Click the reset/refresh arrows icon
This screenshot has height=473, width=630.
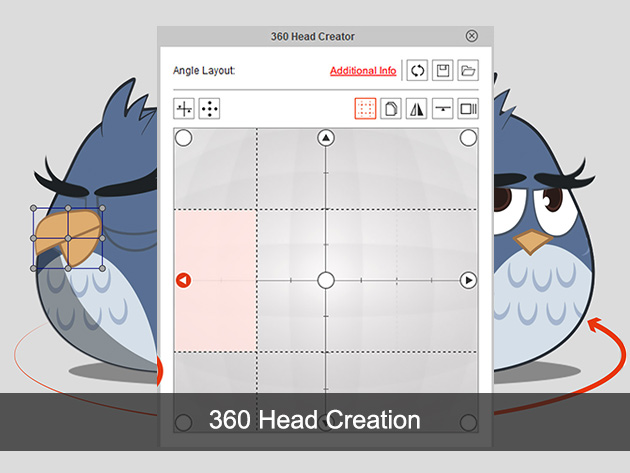(417, 70)
